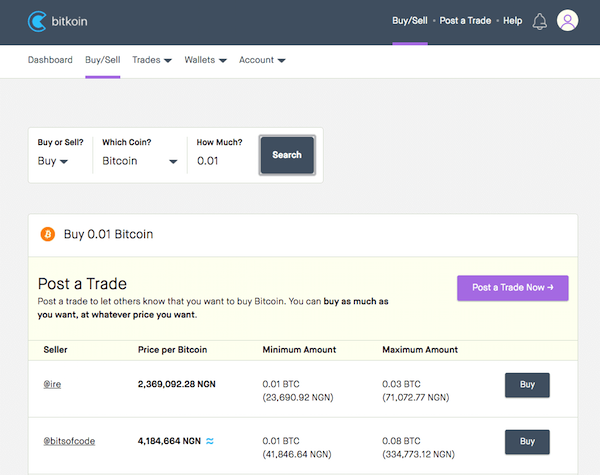Screen dimensions: 600x475
Task: Click the Search button
Action: pyautogui.click(x=287, y=155)
